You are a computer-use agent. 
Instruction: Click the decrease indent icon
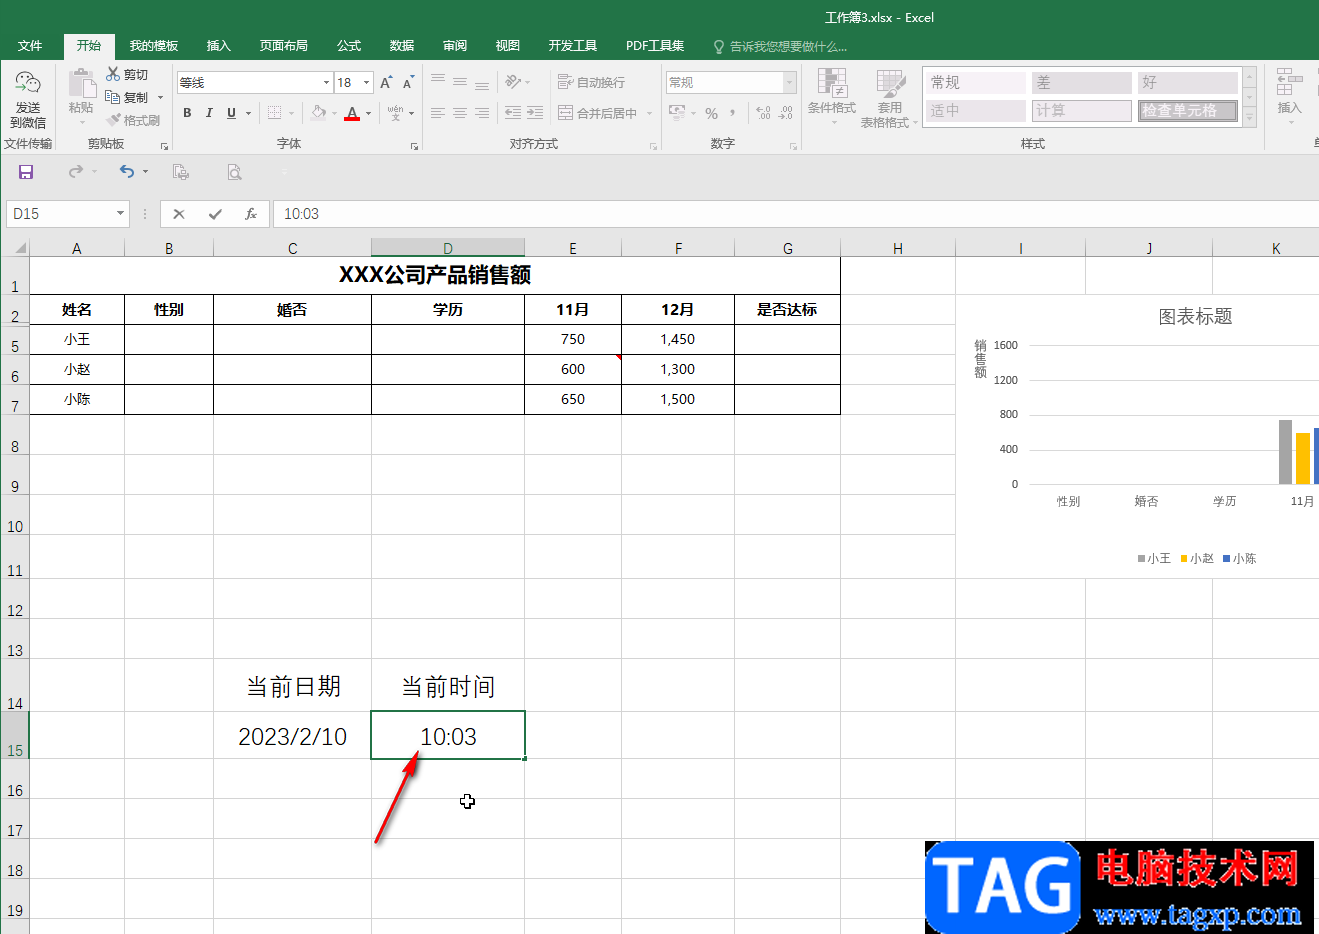point(513,113)
